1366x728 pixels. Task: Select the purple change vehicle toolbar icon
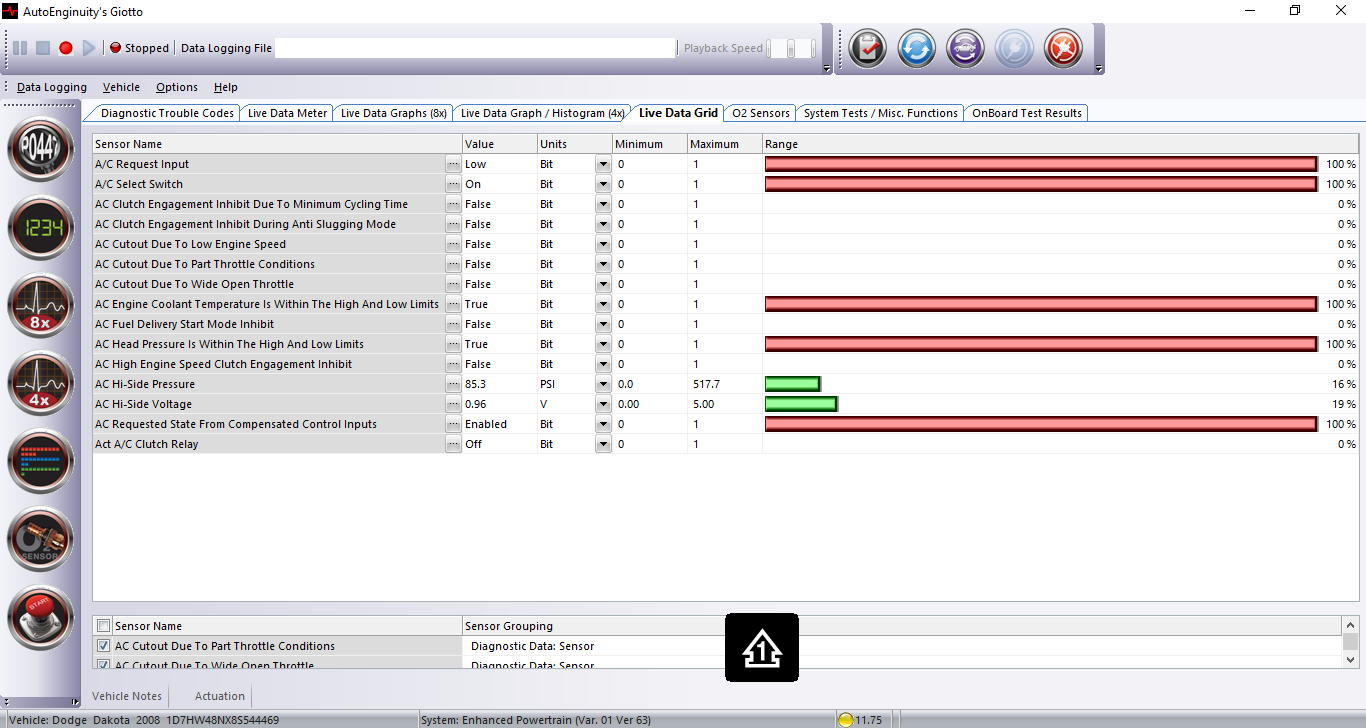click(964, 47)
